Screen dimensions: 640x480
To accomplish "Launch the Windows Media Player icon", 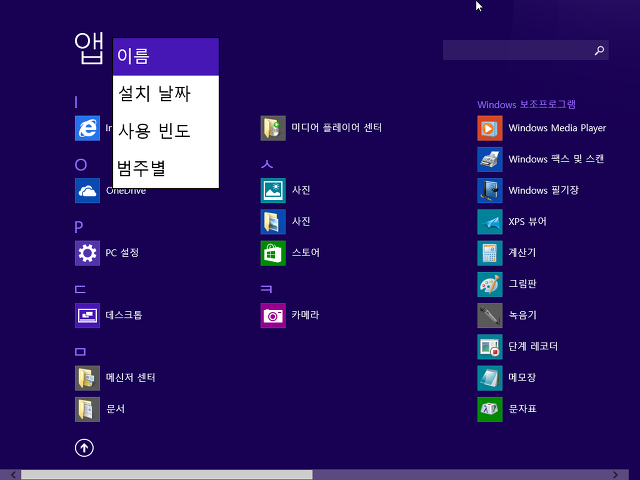I will [490, 128].
